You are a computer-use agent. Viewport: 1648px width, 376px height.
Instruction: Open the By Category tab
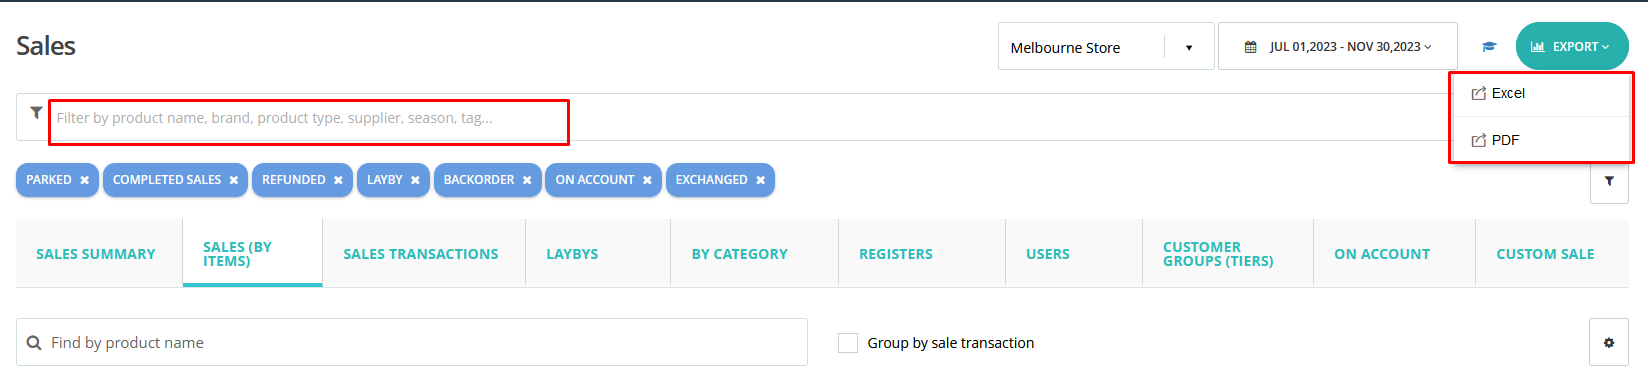click(x=740, y=254)
